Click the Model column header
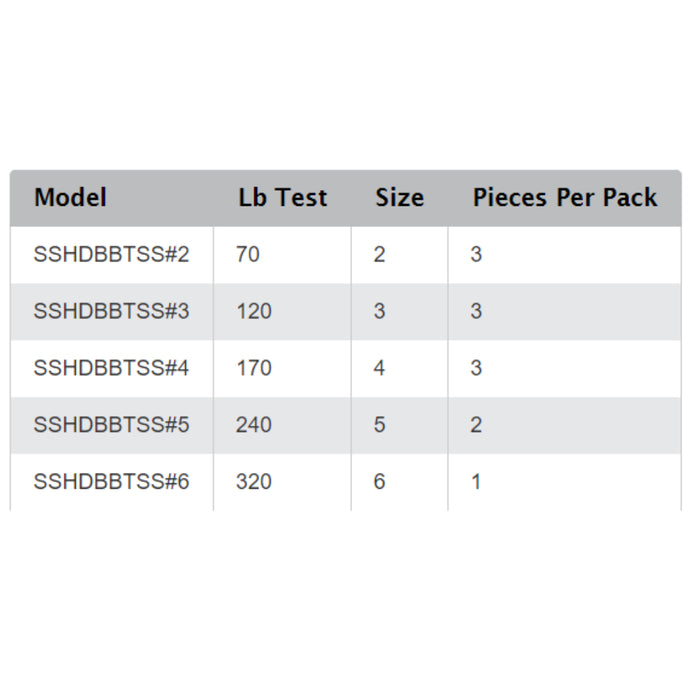The image size is (700, 700). coord(71,197)
